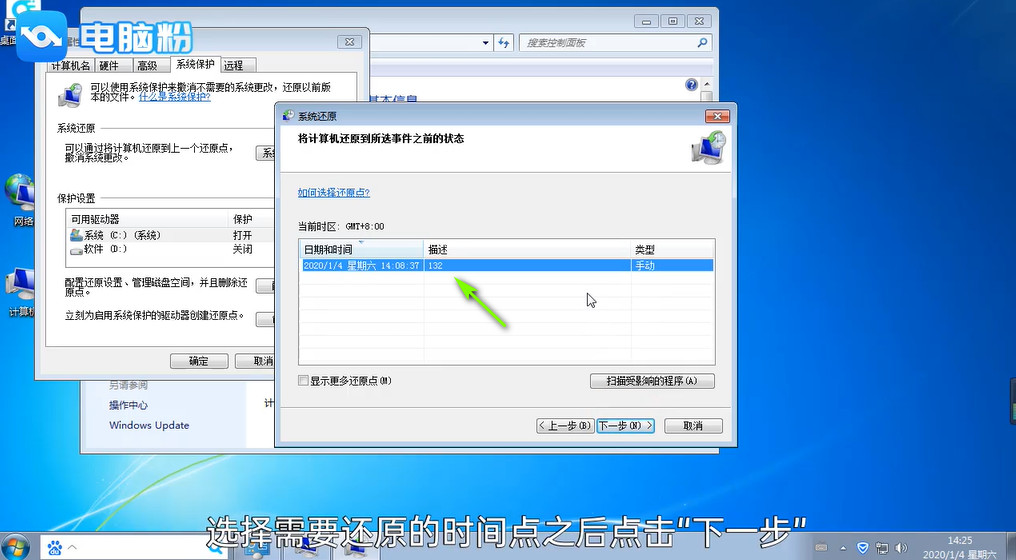The height and width of the screenshot is (560, 1016).
Task: Open Windows Update link in Control Panel
Action: (149, 425)
